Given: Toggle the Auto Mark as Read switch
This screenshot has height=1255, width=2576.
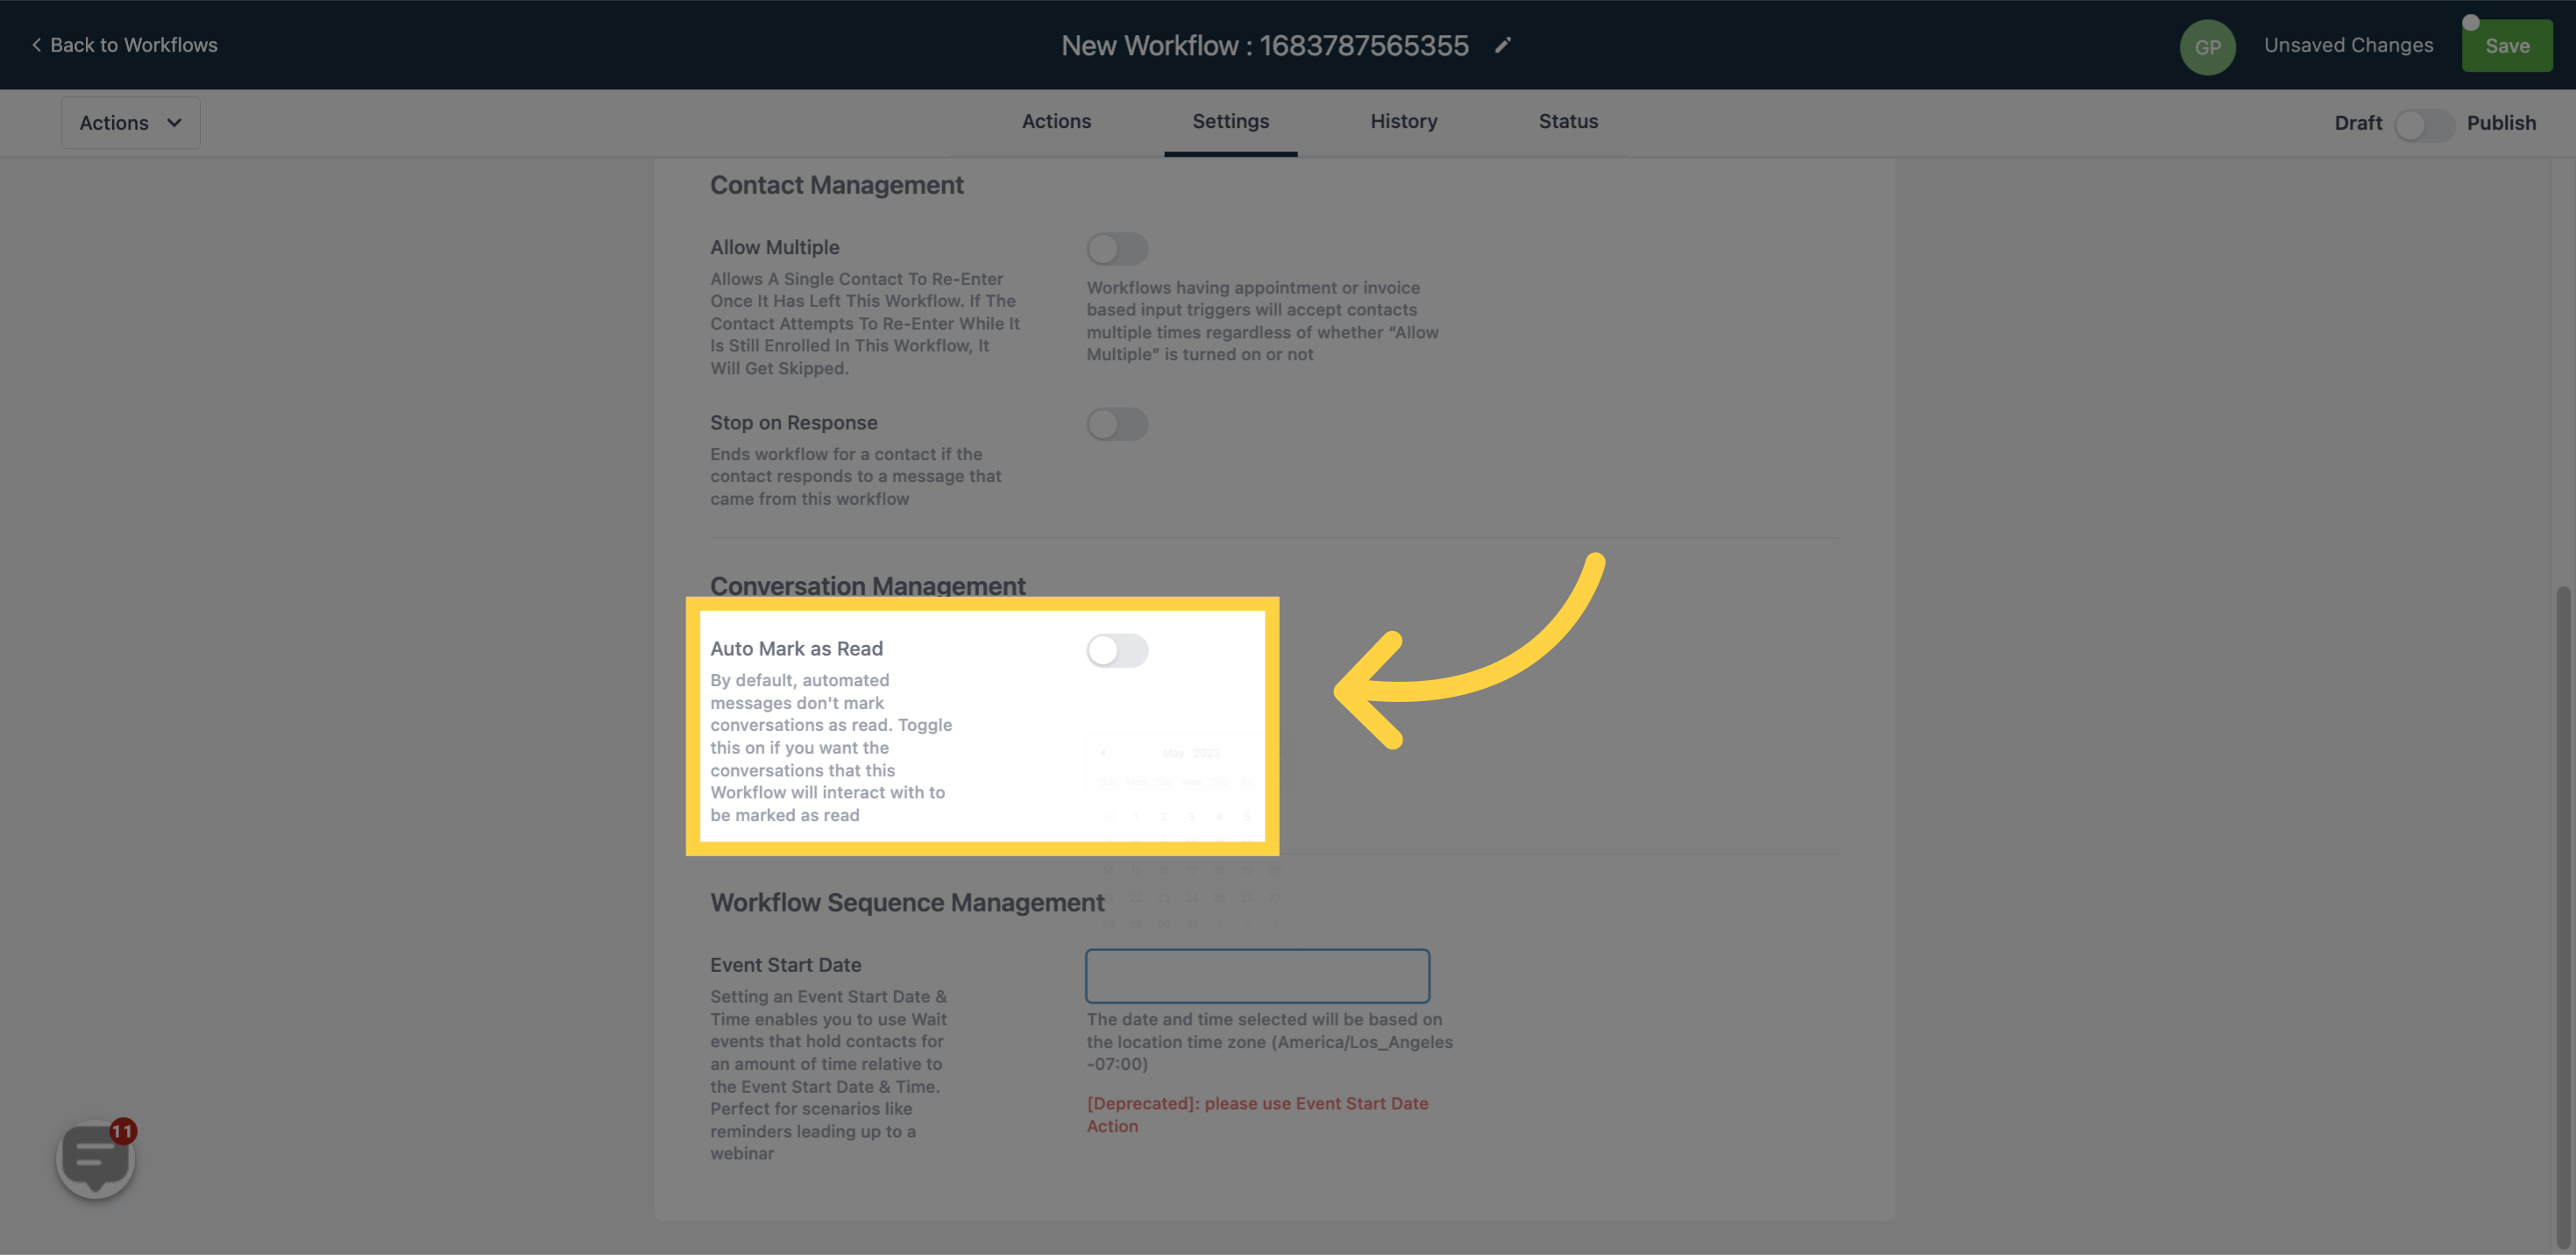Looking at the screenshot, I should click(1118, 650).
